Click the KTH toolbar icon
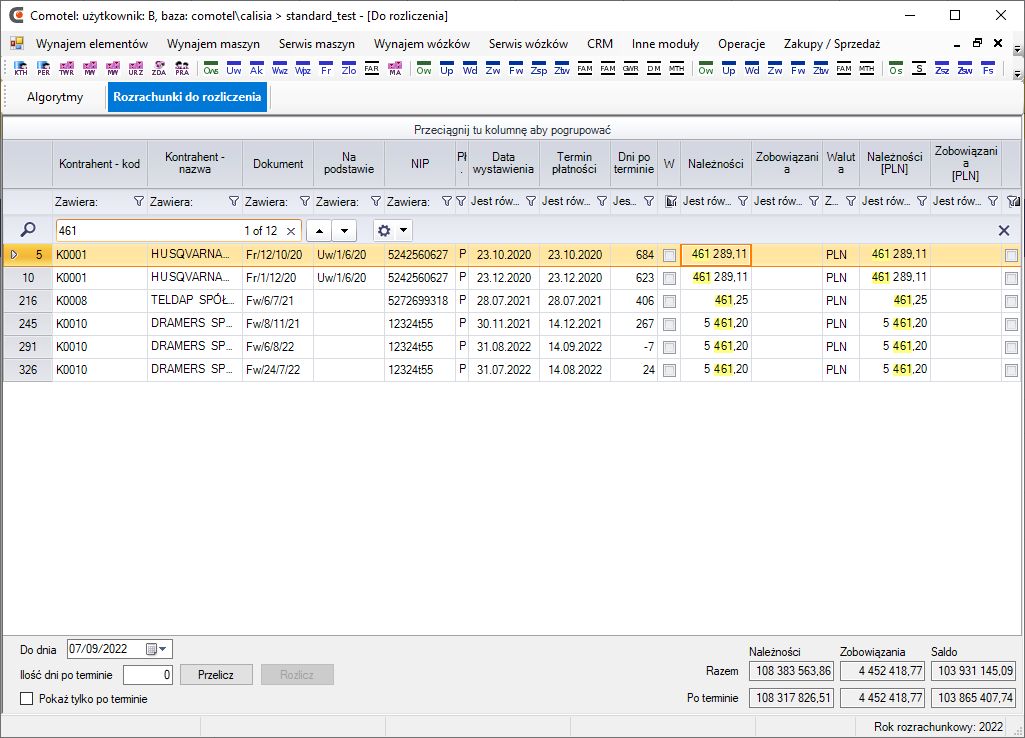The height and width of the screenshot is (738, 1025). [21, 70]
